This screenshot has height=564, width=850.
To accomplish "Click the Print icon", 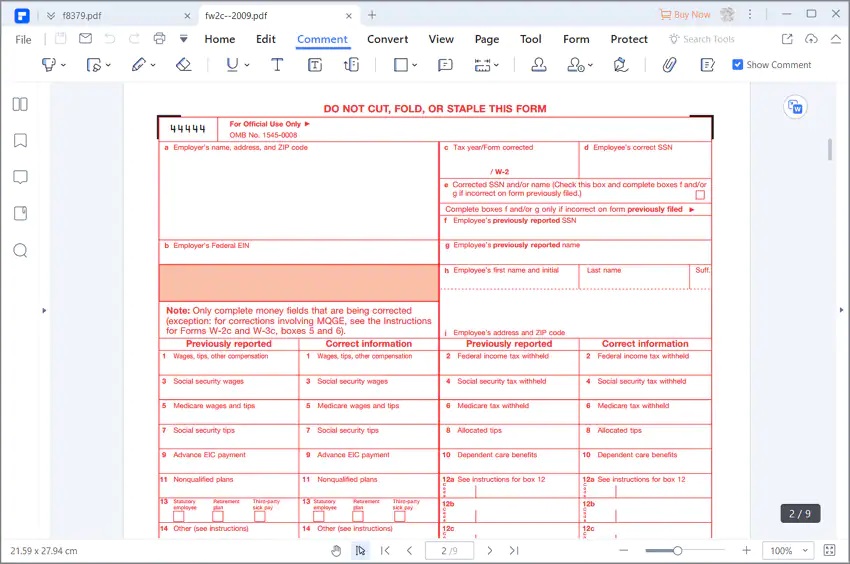I will click(159, 39).
